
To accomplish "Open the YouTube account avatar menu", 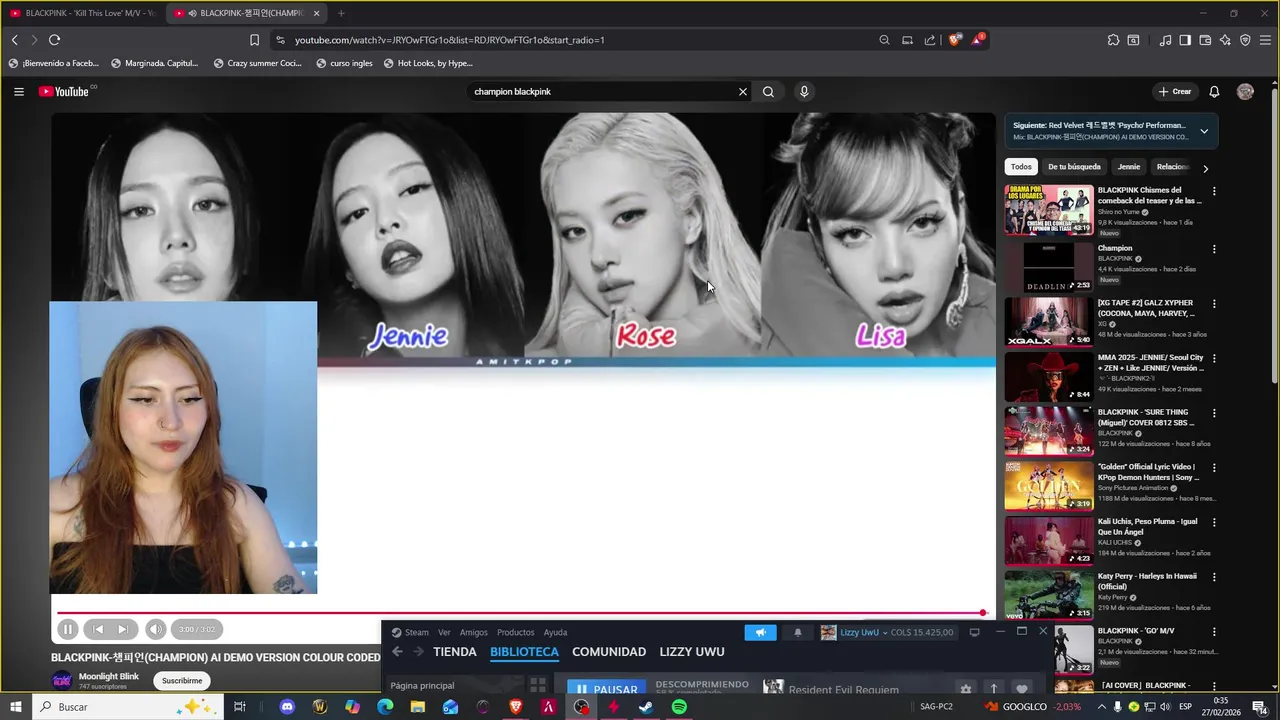I will click(1245, 91).
